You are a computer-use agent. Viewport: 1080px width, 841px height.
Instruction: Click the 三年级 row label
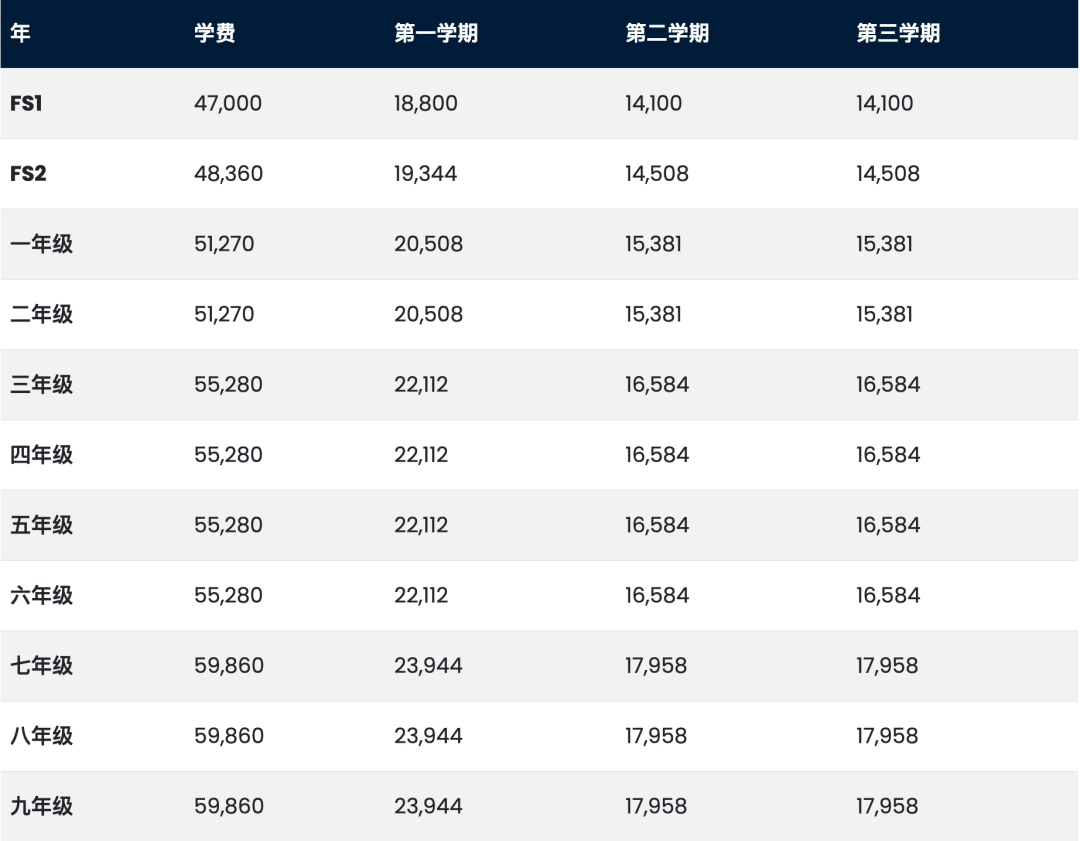coord(41,385)
